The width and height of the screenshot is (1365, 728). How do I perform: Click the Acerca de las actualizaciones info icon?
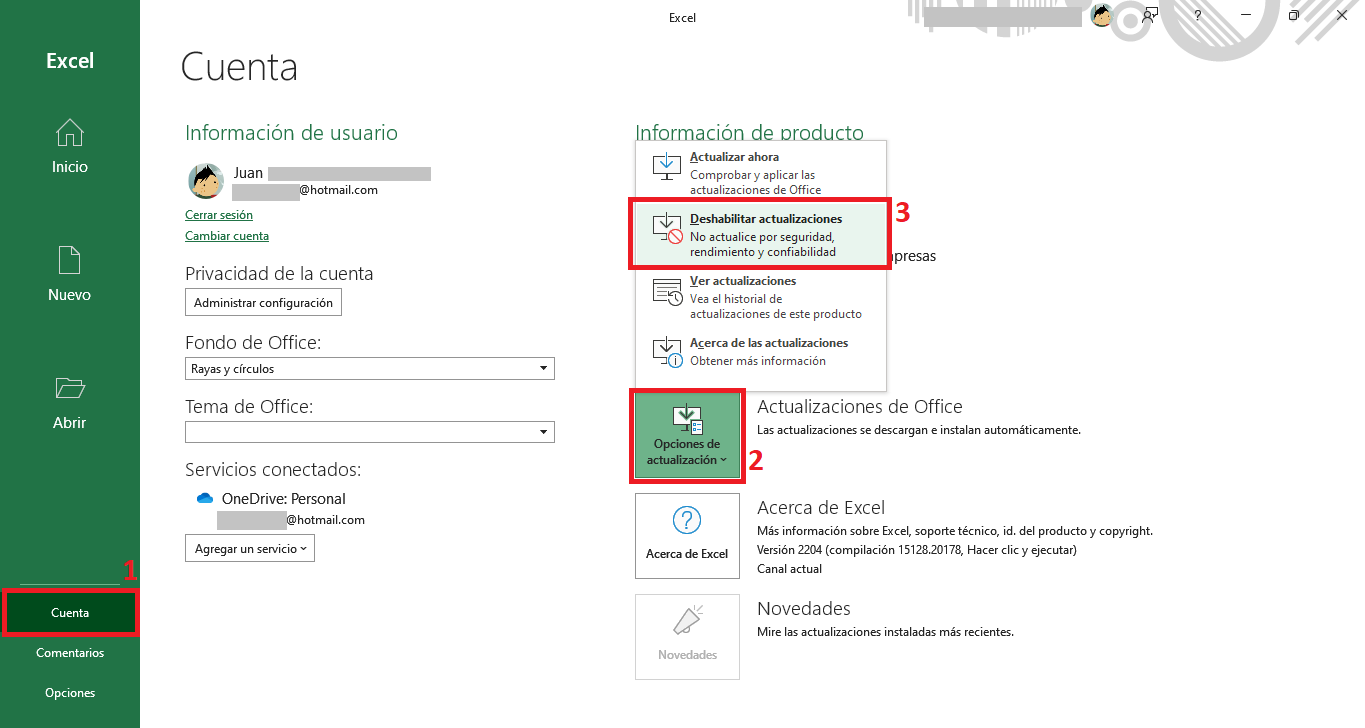[x=666, y=353]
